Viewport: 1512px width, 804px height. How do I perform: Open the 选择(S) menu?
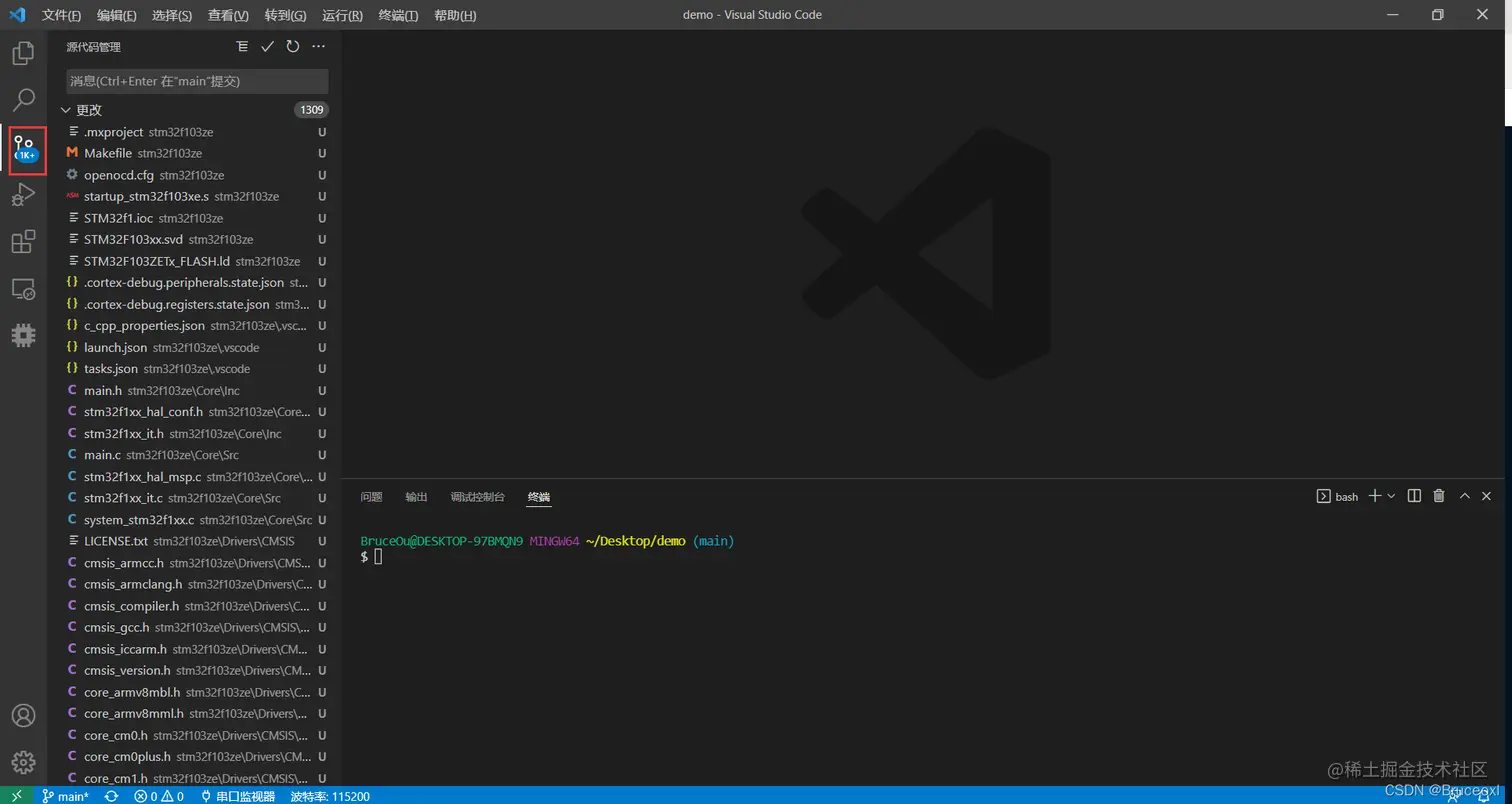pyautogui.click(x=172, y=15)
